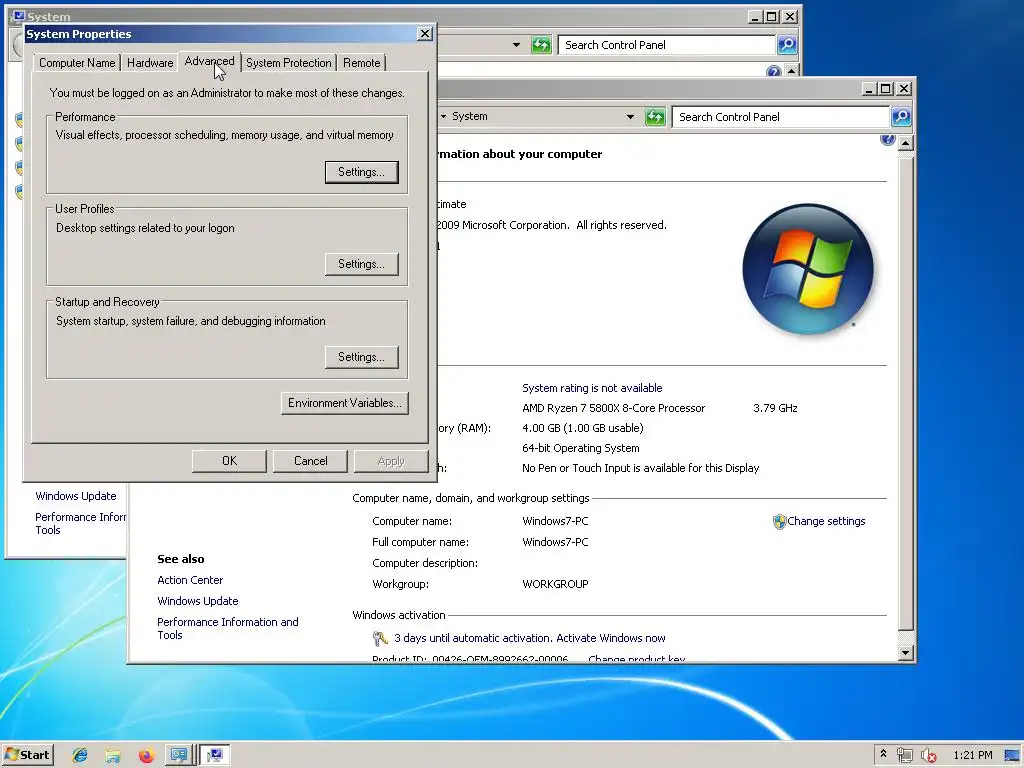Open Performance Settings button
This screenshot has height=768, width=1024.
tap(361, 172)
